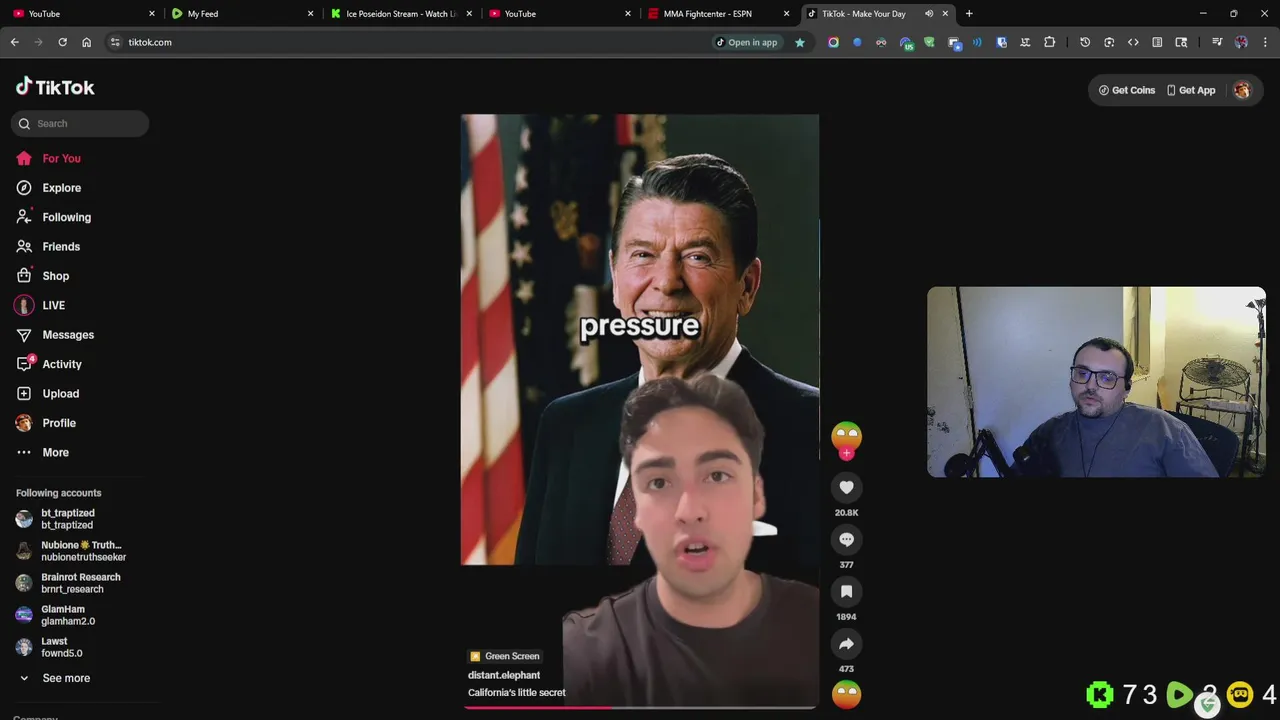
Task: Open bt_traptized account
Action: (55, 519)
